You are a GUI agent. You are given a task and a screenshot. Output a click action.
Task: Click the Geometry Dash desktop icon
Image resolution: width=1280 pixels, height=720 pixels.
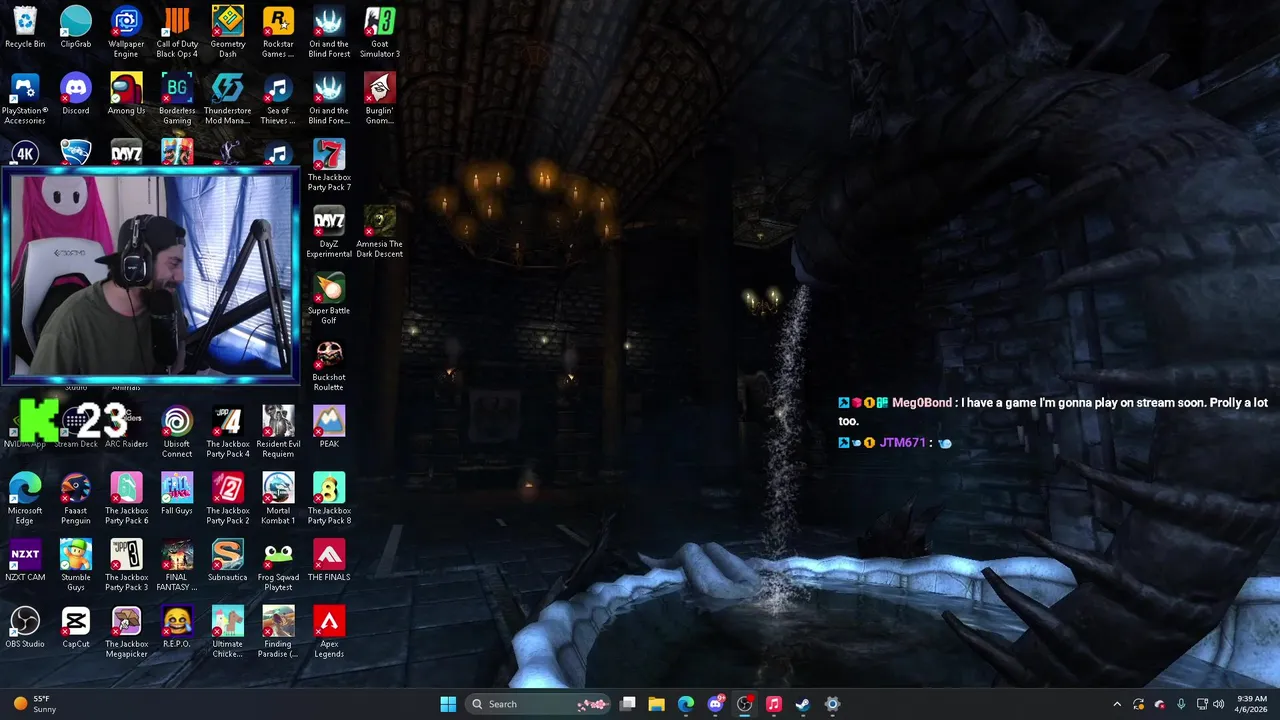(228, 32)
